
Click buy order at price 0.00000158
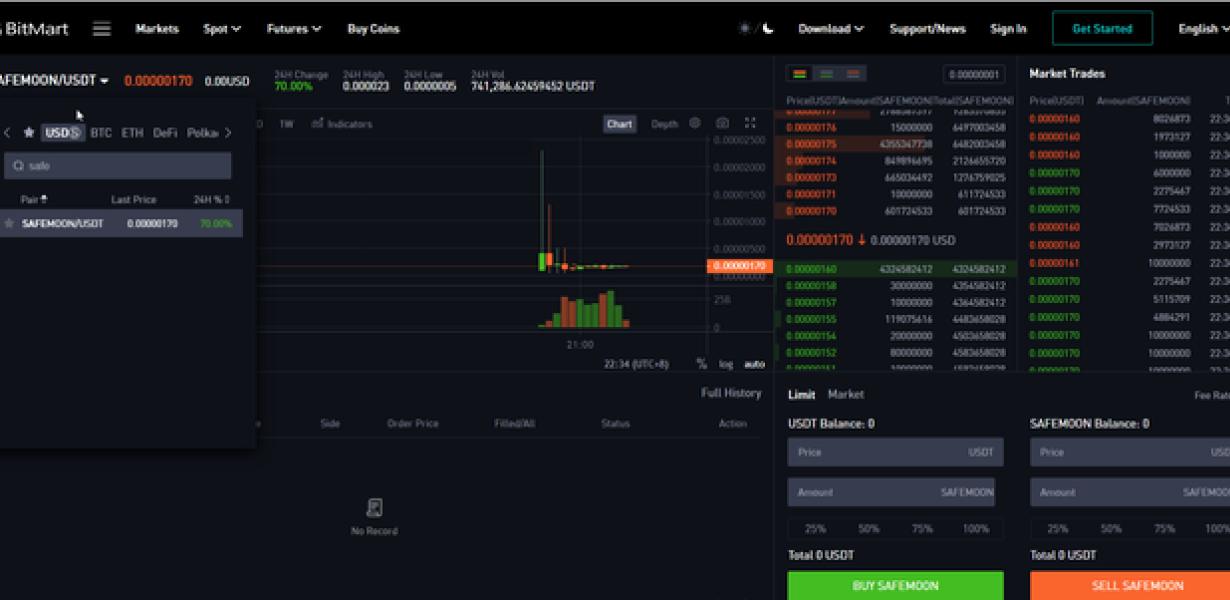896,286
